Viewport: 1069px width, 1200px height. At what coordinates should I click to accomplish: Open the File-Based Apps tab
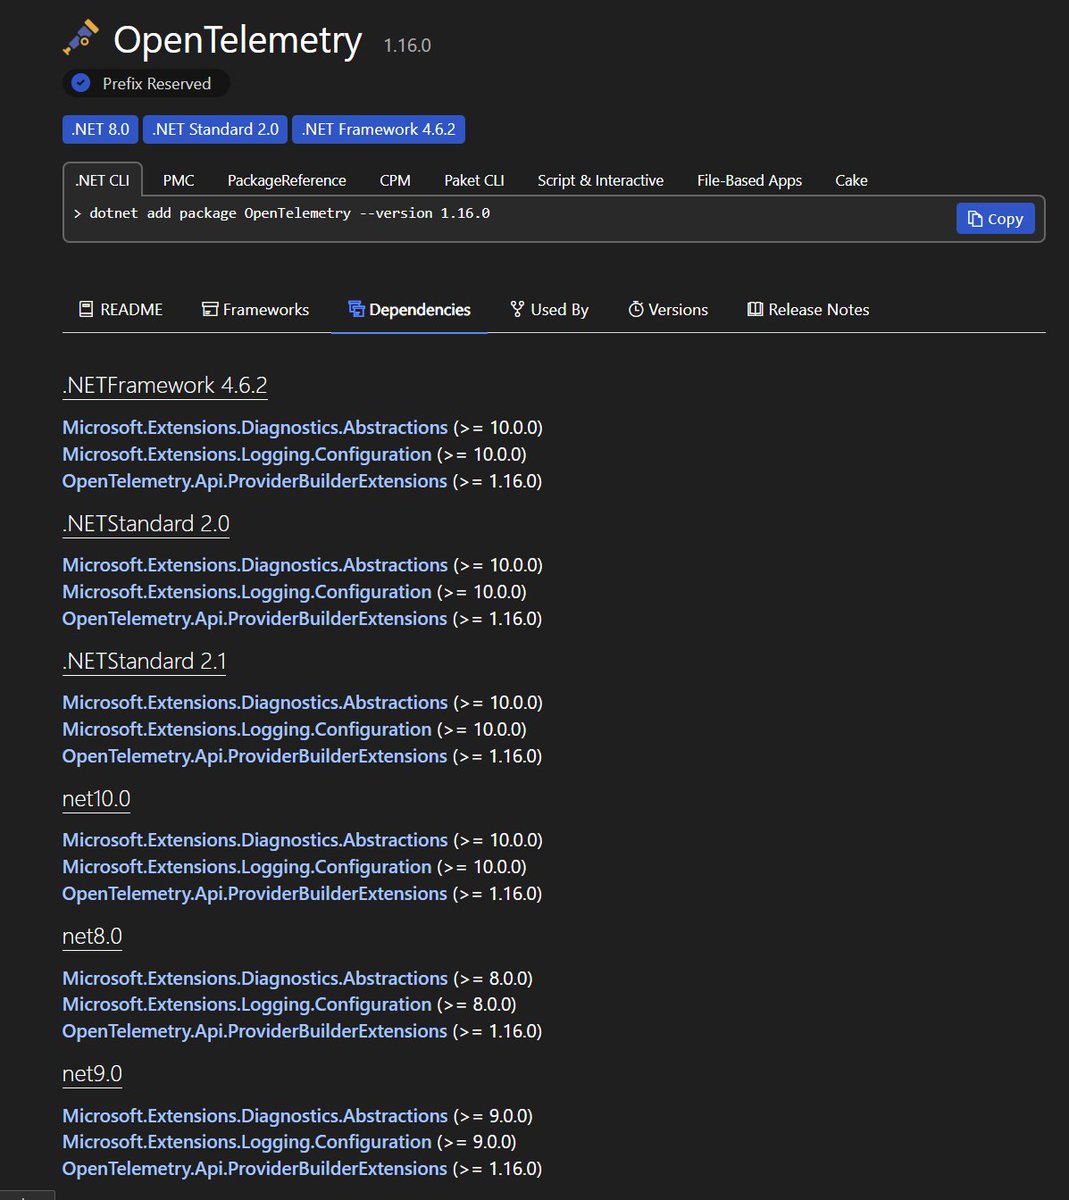(x=750, y=180)
